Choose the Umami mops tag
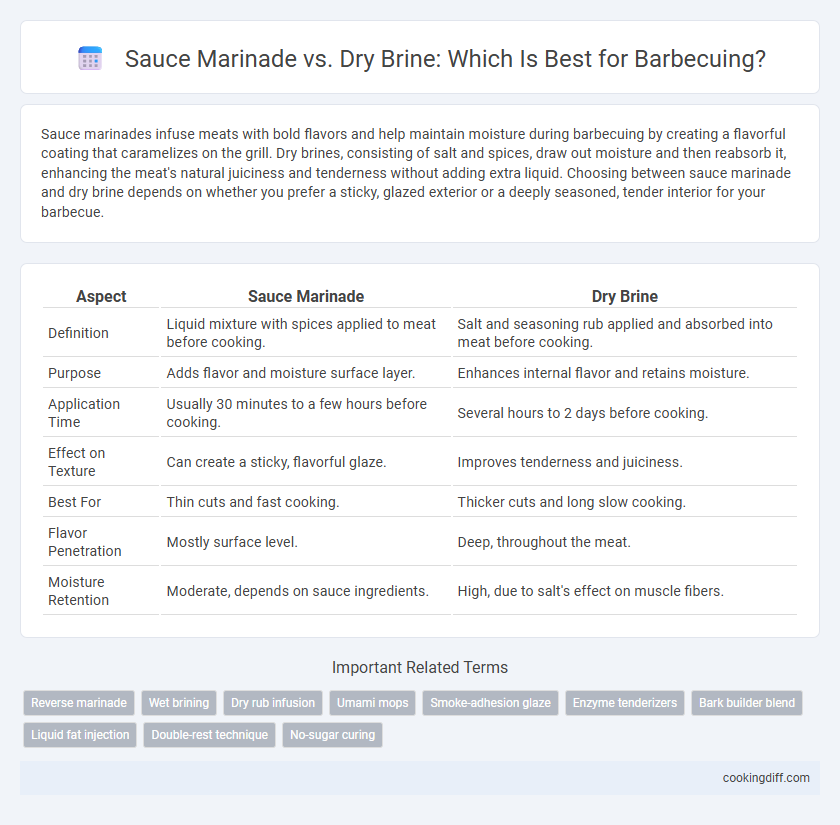The width and height of the screenshot is (840, 825). pyautogui.click(x=372, y=703)
